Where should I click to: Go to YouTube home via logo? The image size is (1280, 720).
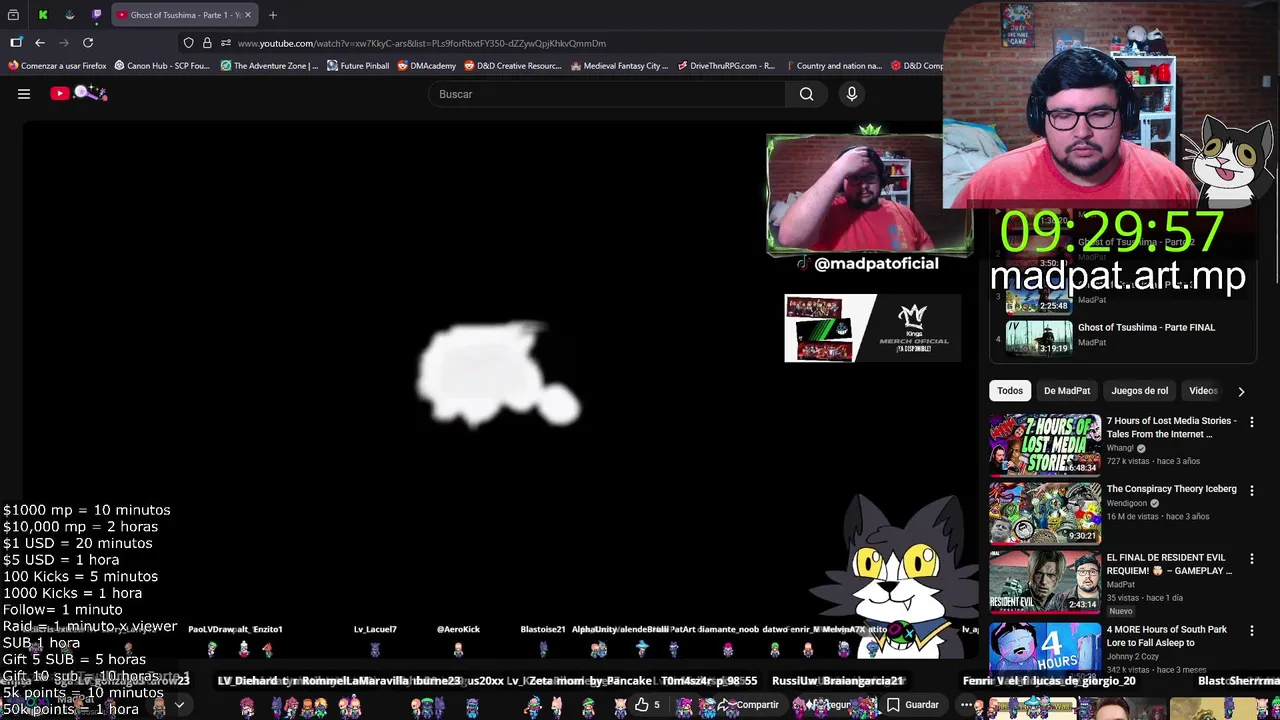tap(79, 93)
